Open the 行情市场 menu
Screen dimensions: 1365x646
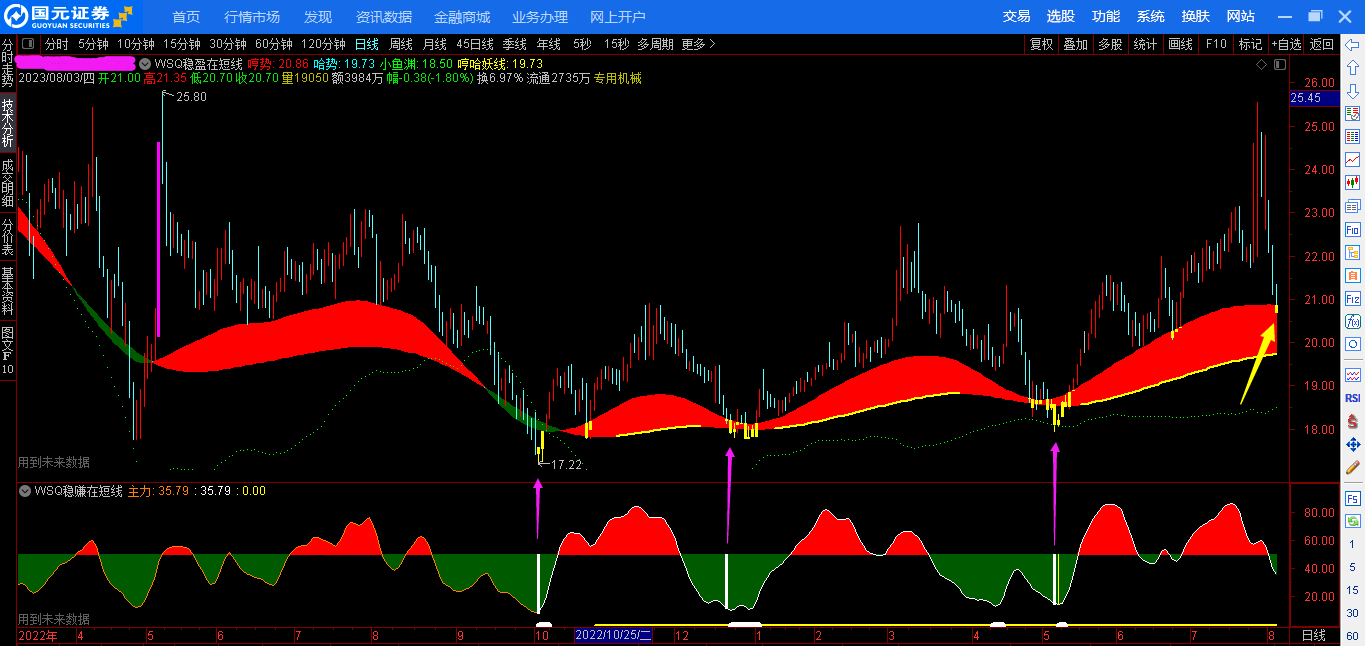[252, 17]
